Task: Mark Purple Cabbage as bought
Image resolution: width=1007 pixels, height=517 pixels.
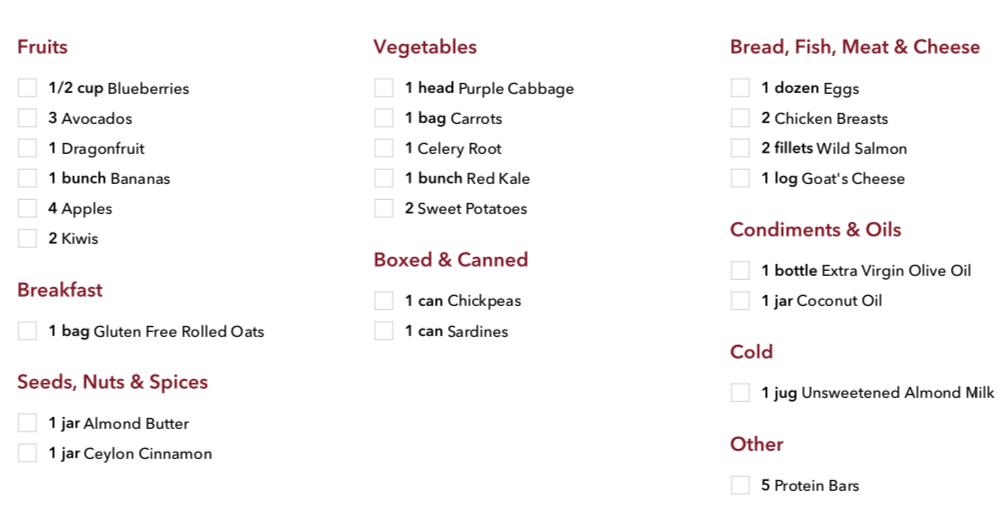Action: pos(383,88)
